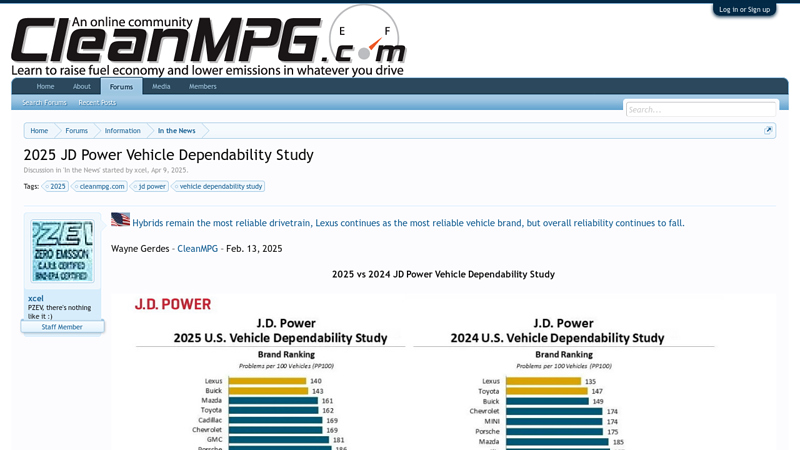The width and height of the screenshot is (800, 450).
Task: Click the Apr 9, 2025 date link
Action: click(x=169, y=170)
